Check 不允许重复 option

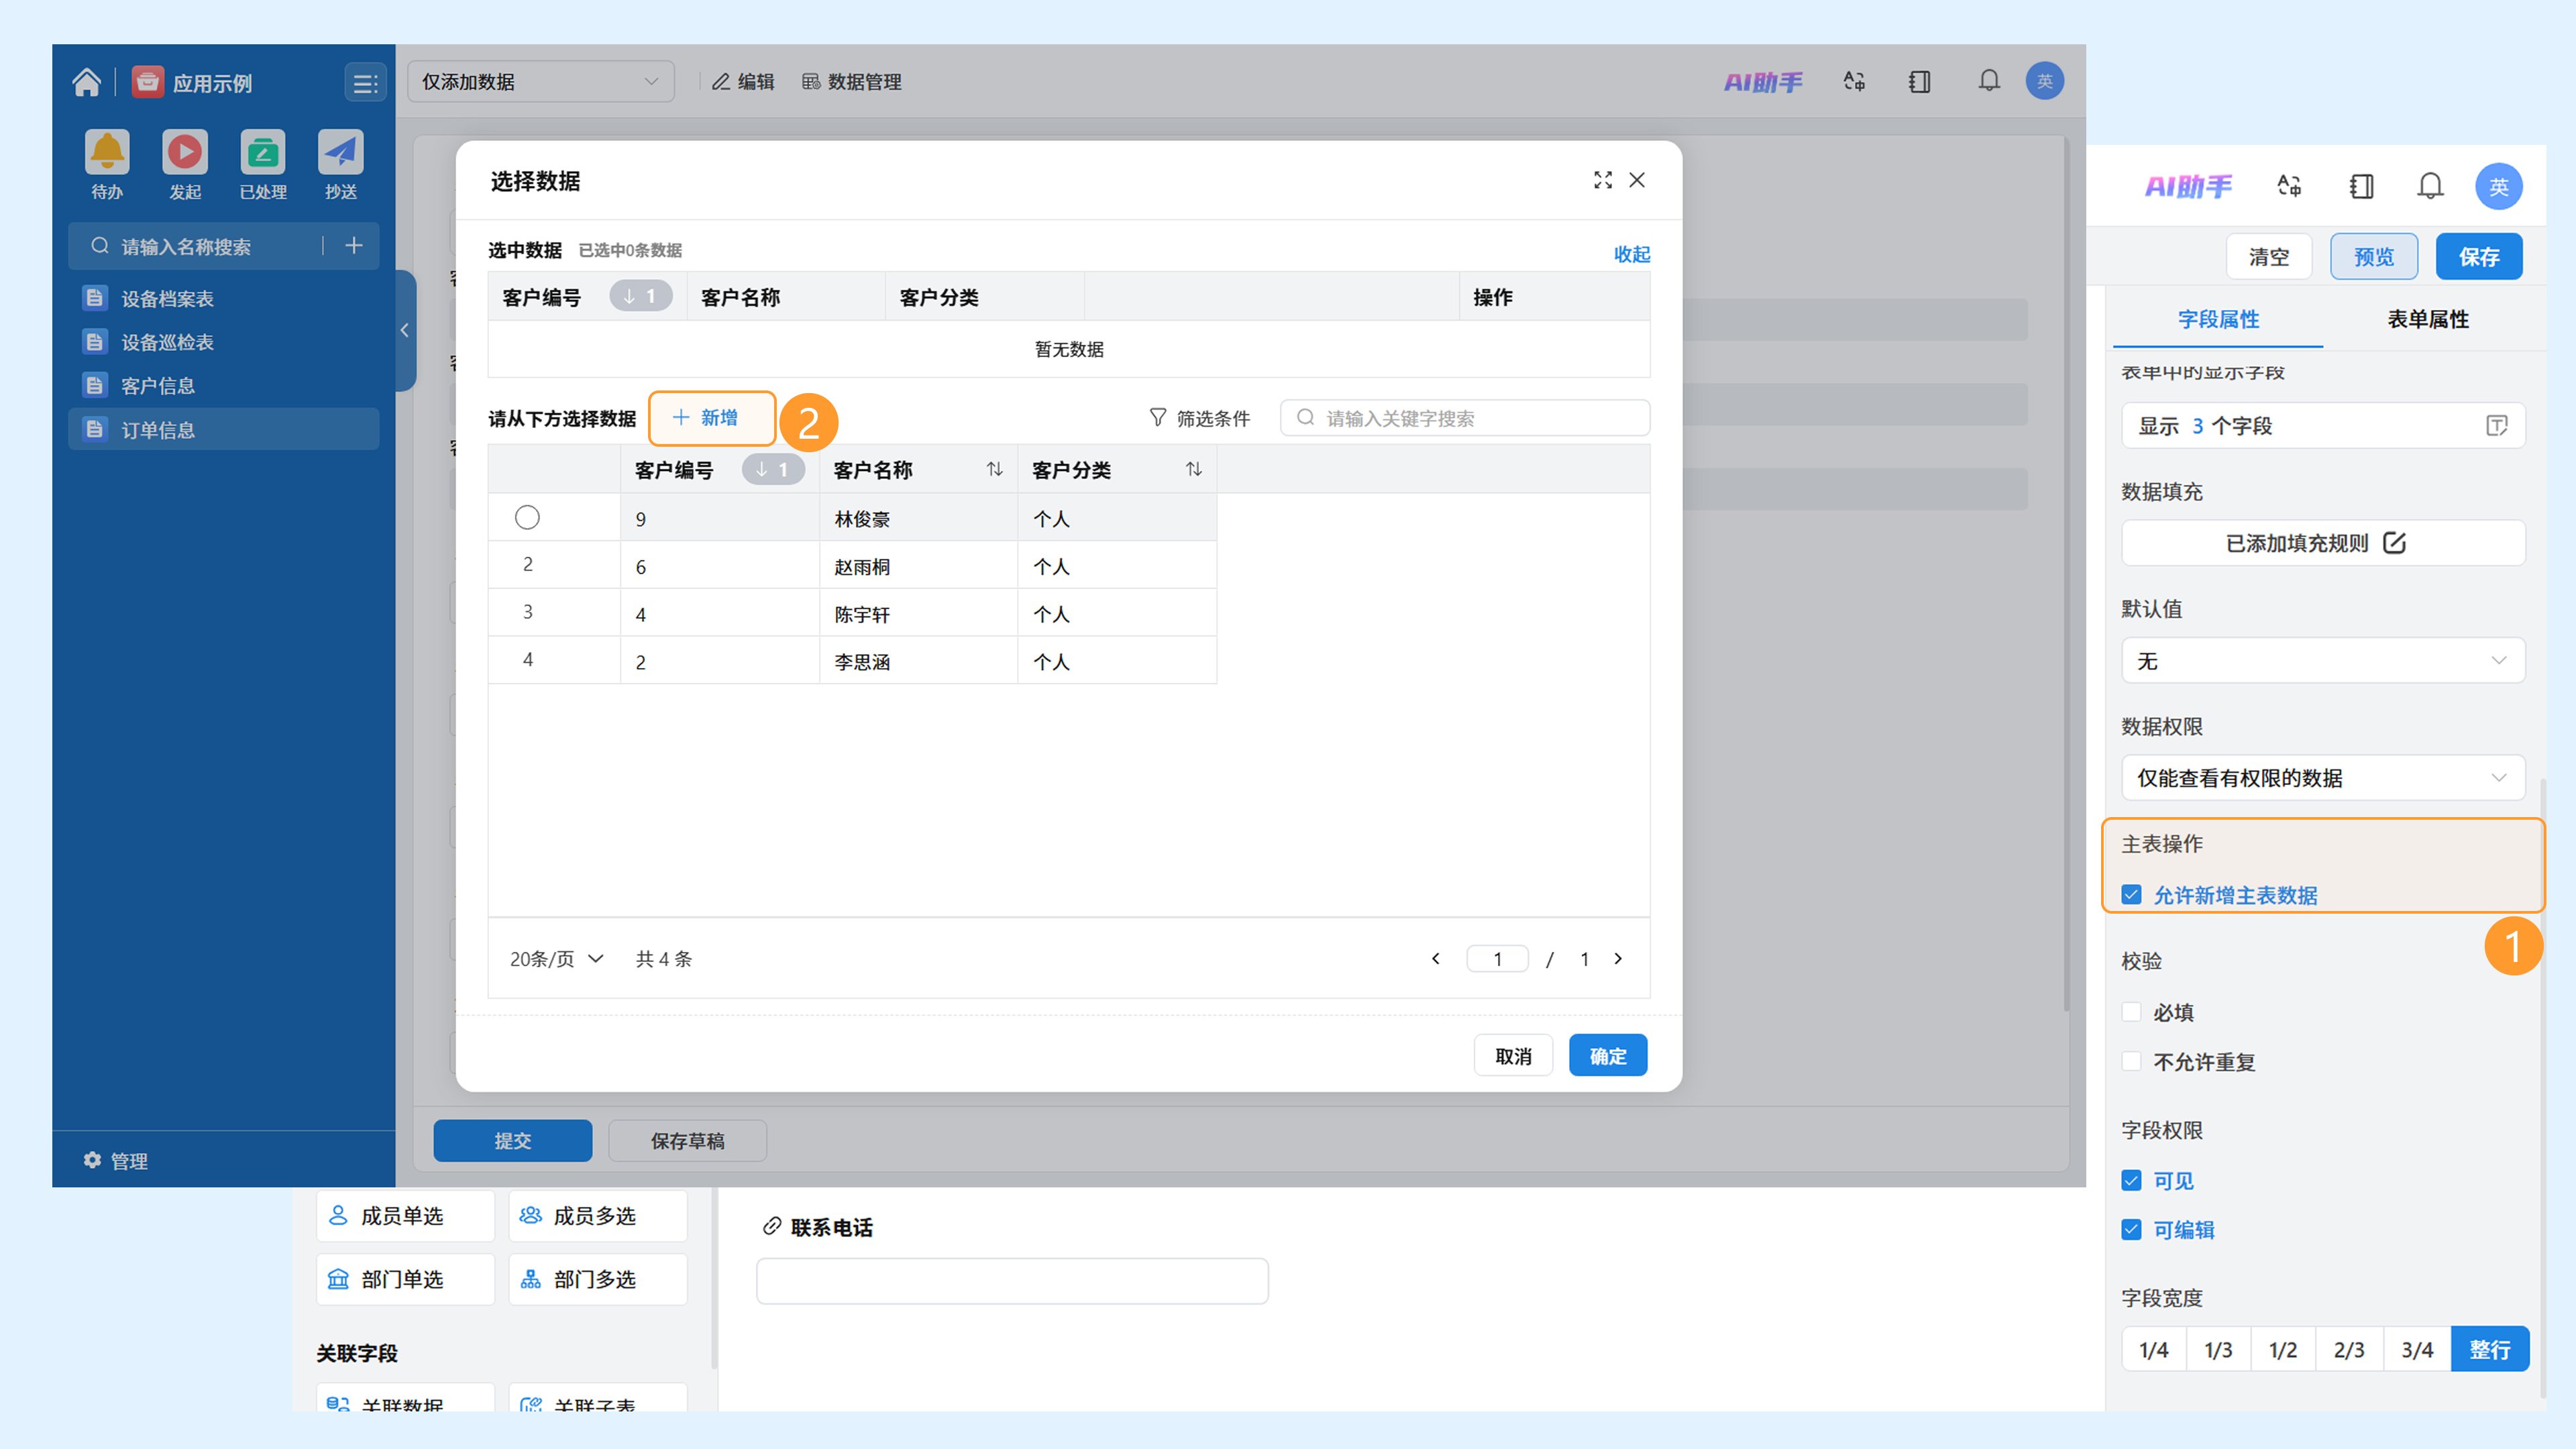2132,1061
